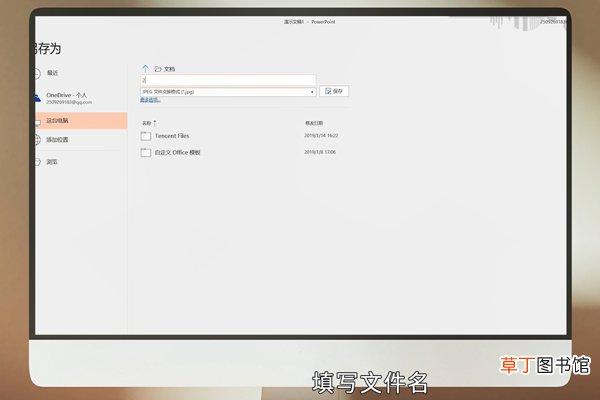Viewport: 600px width, 400px height.
Task: Click the OneDrive cloud icon
Action: [37, 98]
